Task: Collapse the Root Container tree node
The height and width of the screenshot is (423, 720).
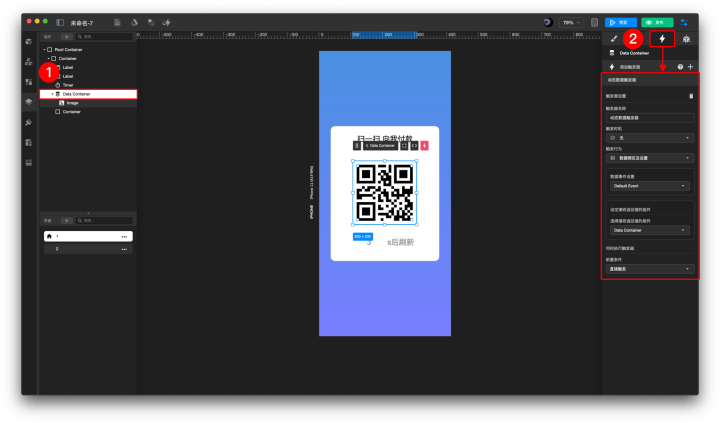Action: (x=45, y=50)
